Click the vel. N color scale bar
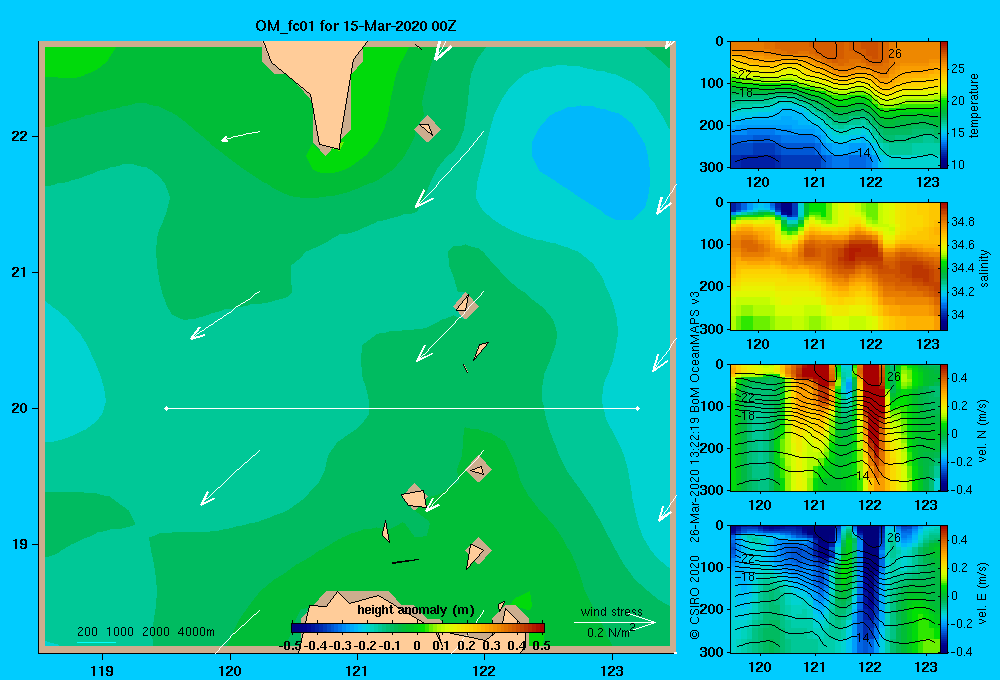Viewport: 1000px width, 680px height. tap(944, 427)
